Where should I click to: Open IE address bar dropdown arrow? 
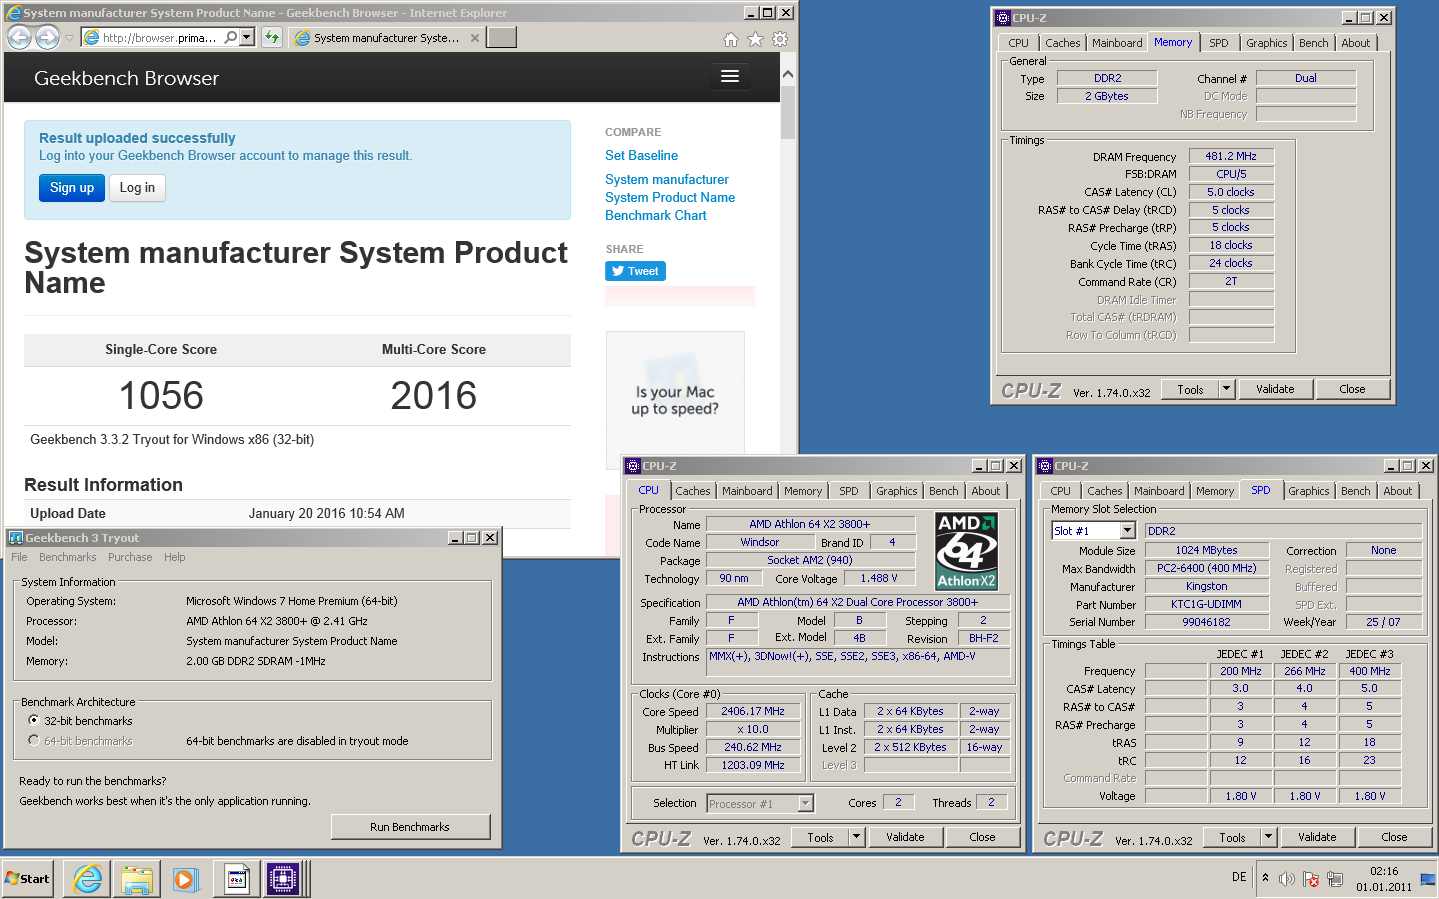(247, 37)
